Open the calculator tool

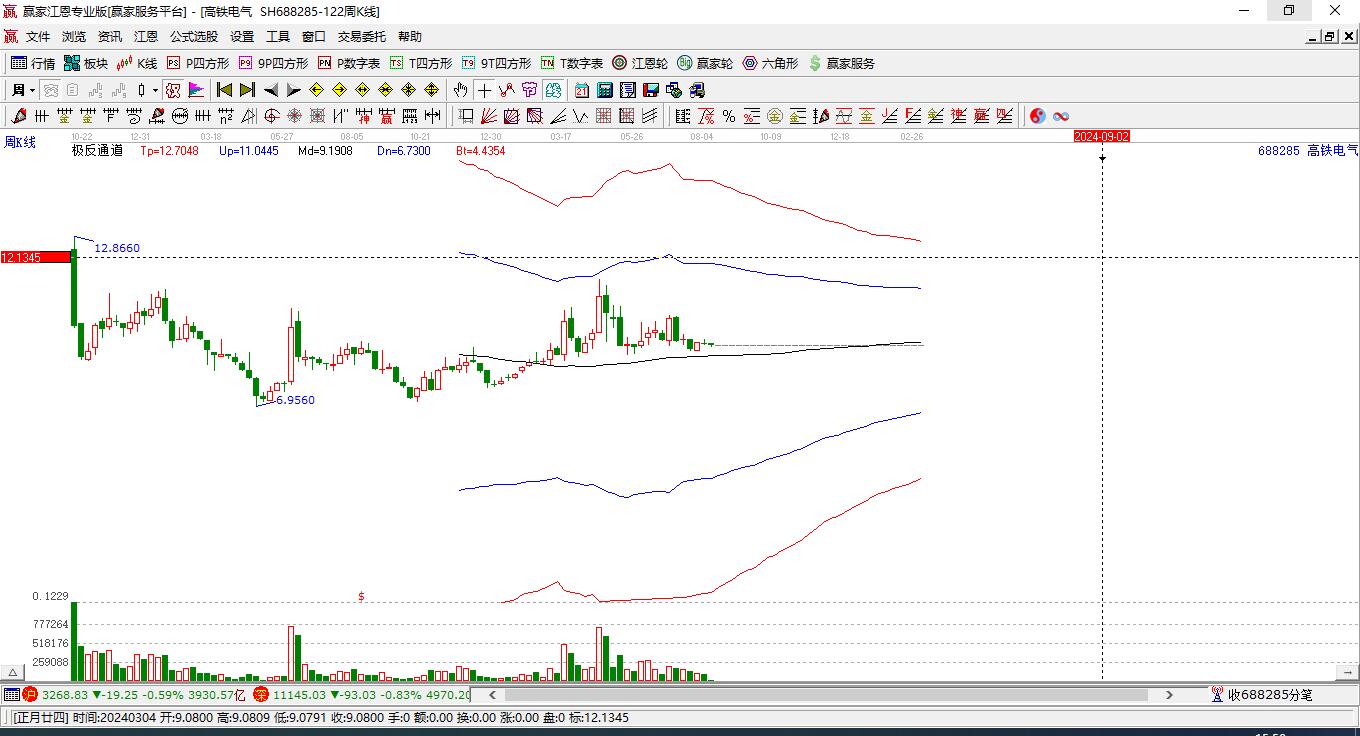click(604, 90)
